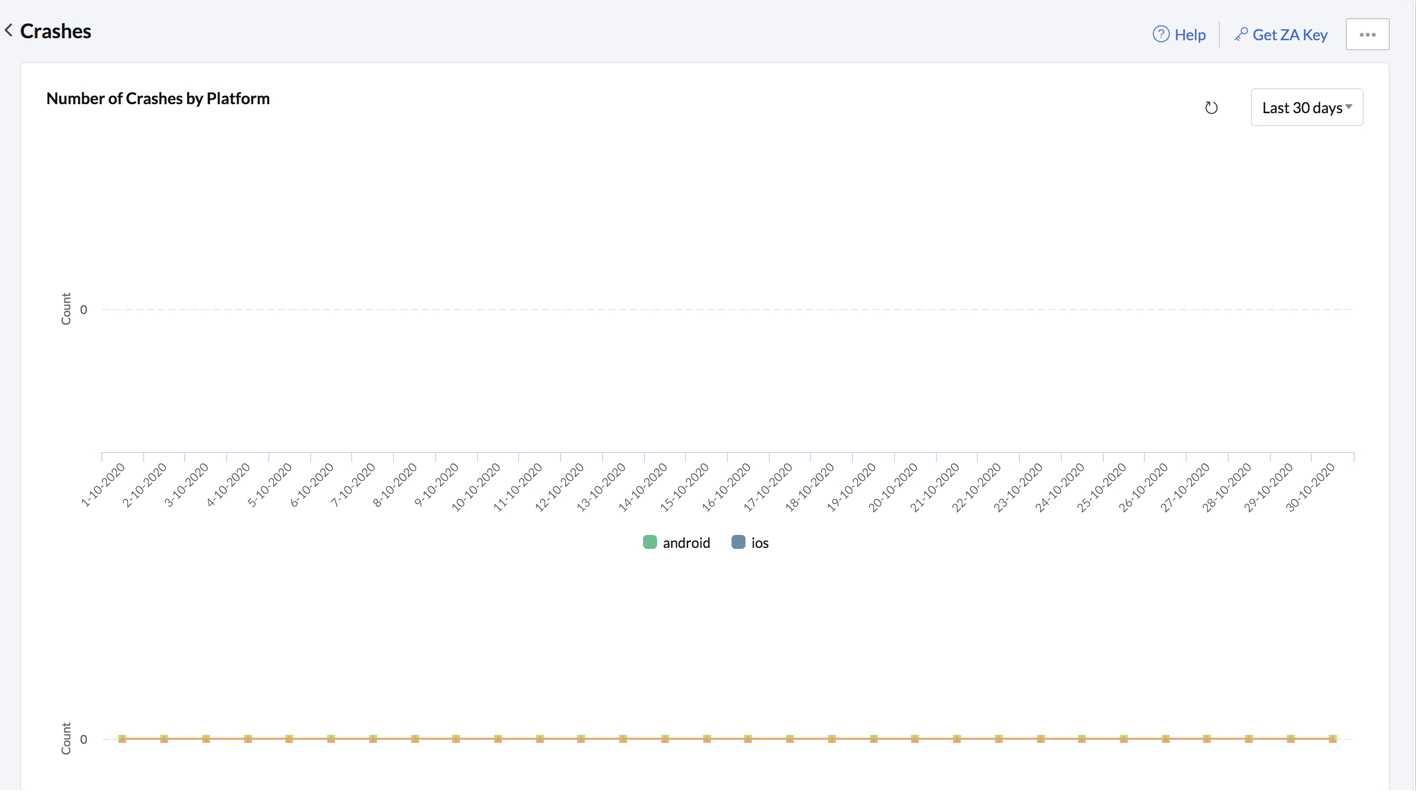Toggle the ios series via its legend label
The height and width of the screenshot is (791, 1416).
760,543
